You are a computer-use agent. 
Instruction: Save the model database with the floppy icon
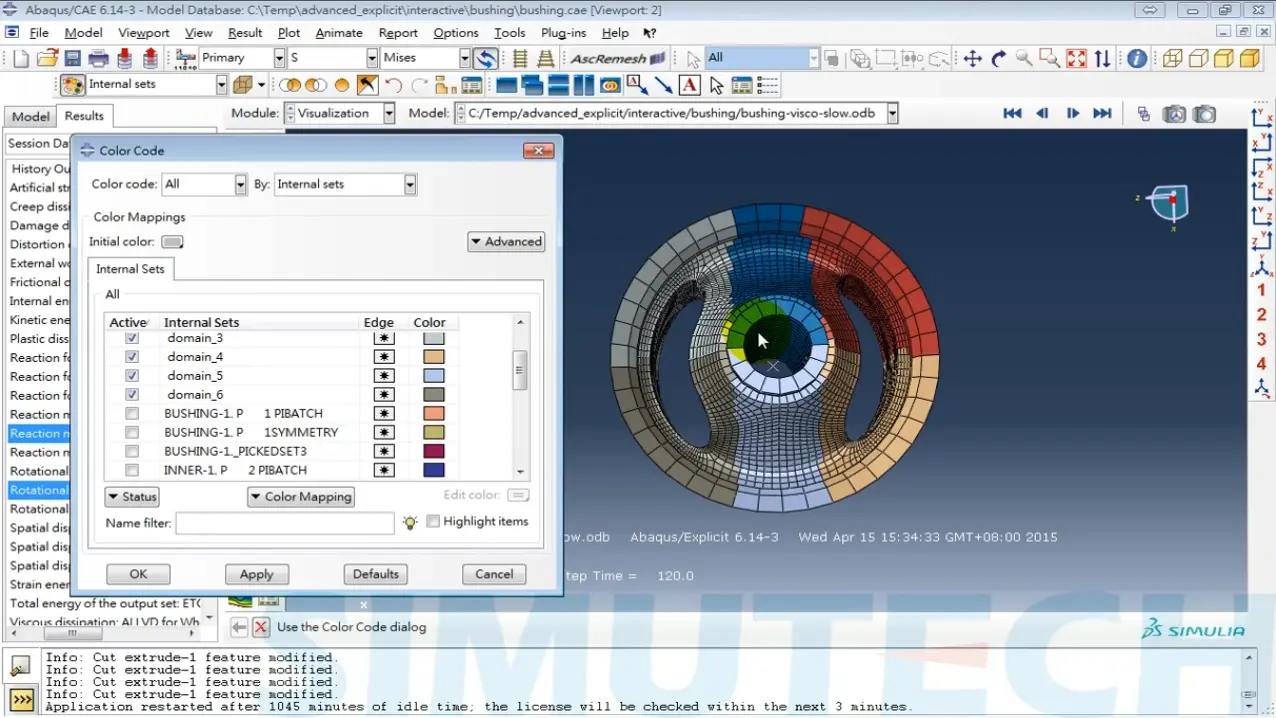pyautogui.click(x=72, y=59)
